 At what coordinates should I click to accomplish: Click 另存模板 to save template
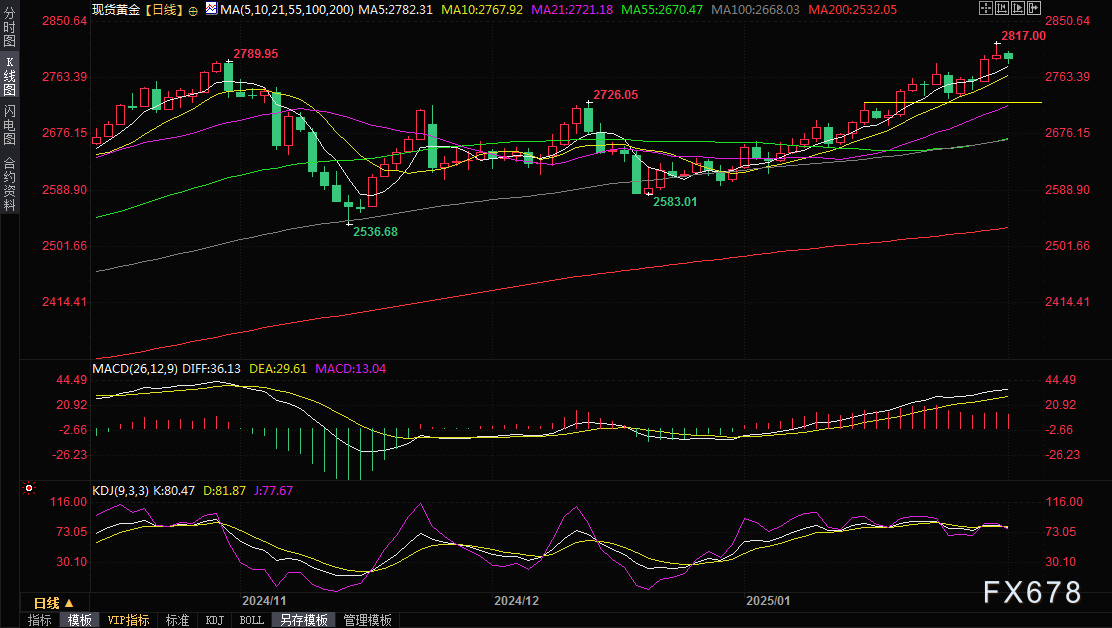click(x=303, y=620)
